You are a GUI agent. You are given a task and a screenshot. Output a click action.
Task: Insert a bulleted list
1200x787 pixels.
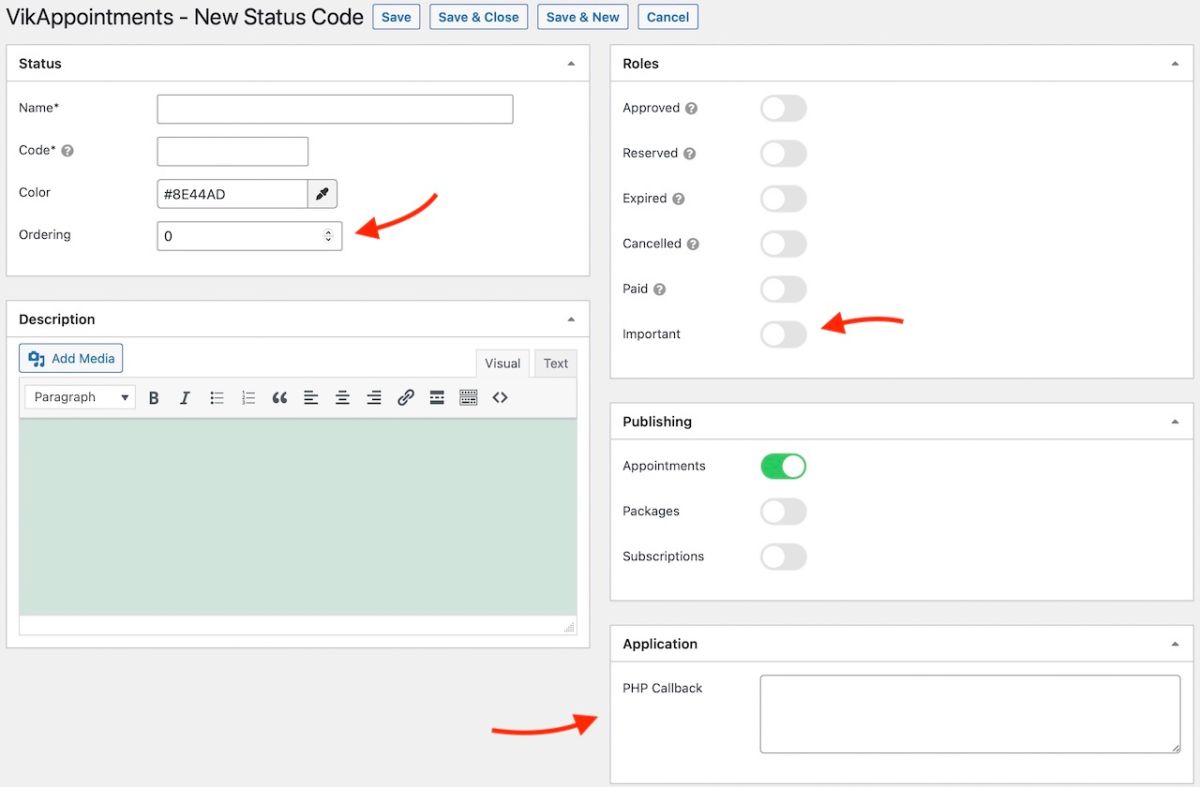(x=217, y=398)
